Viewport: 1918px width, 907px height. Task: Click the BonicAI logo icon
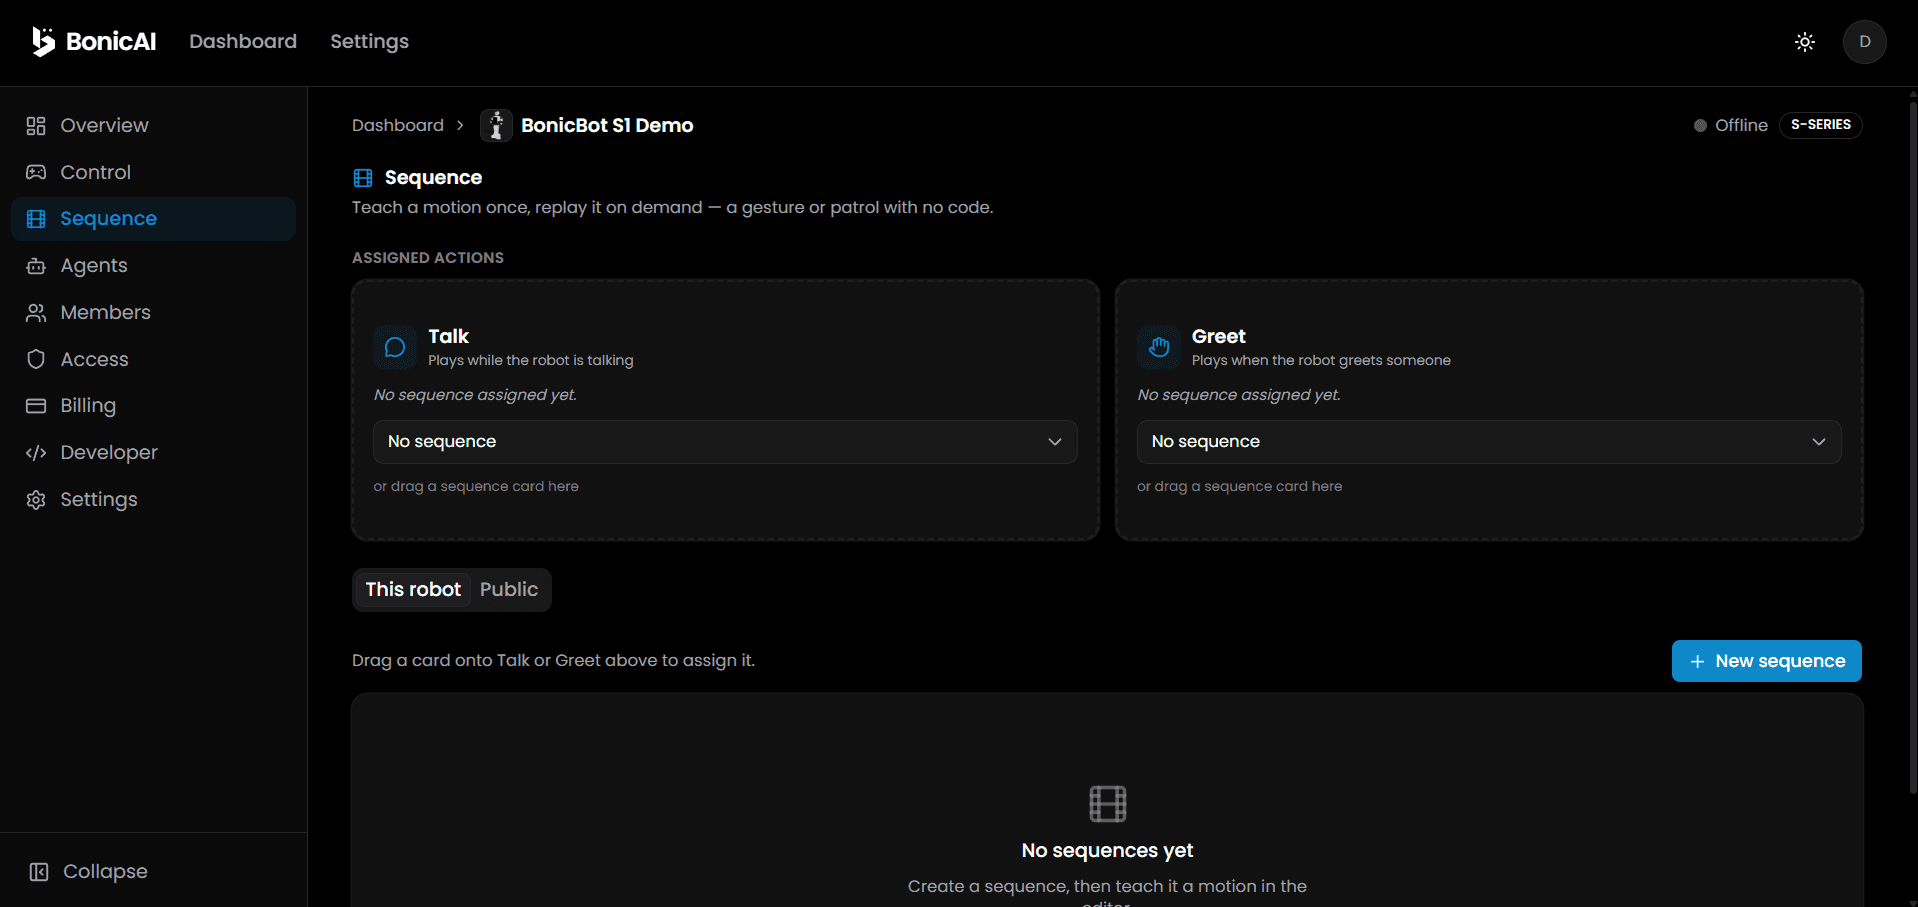pyautogui.click(x=43, y=41)
